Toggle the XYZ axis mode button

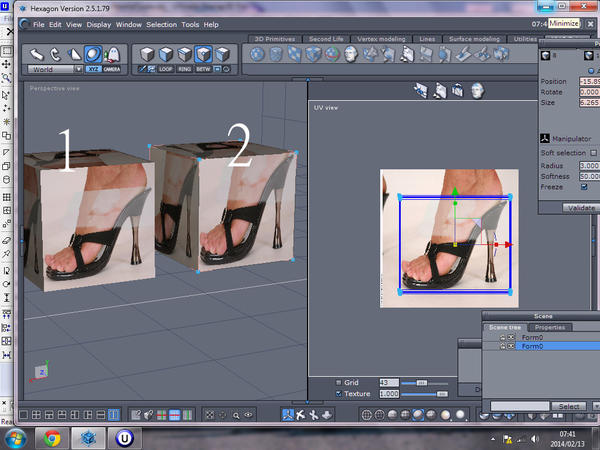pos(93,69)
